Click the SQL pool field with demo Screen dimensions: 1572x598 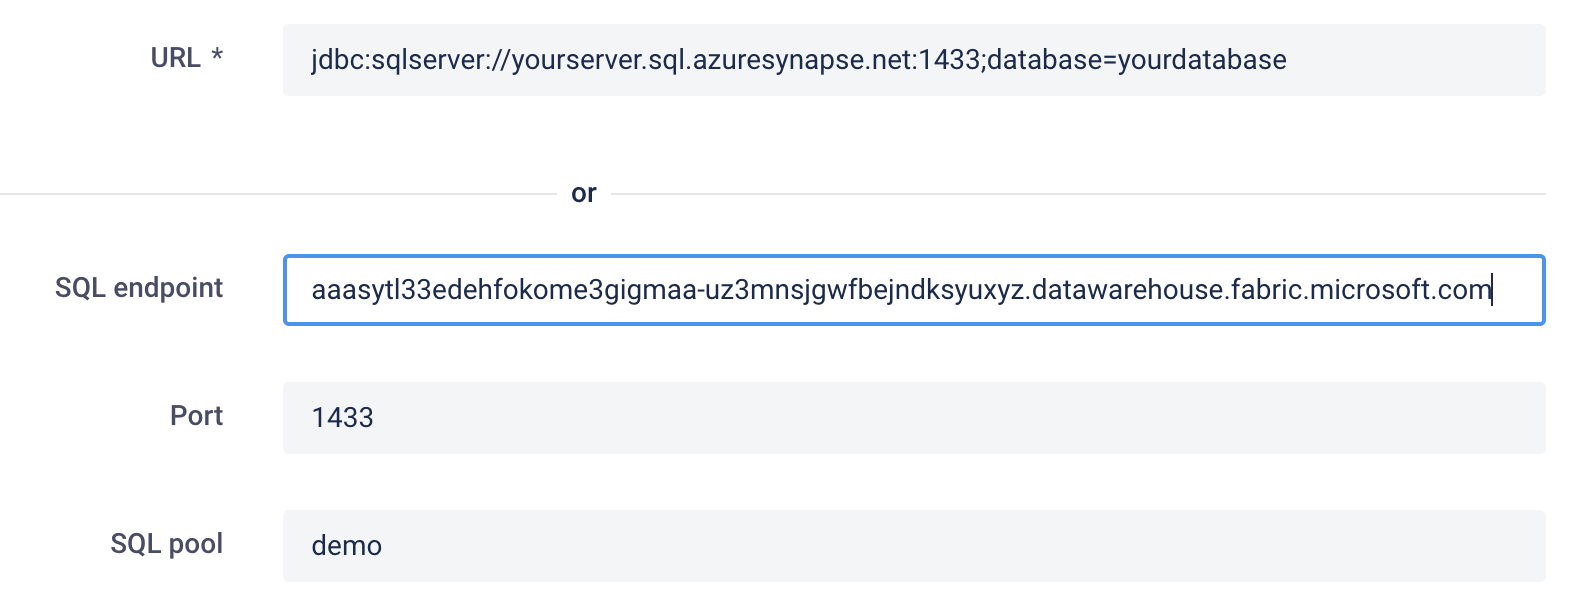(x=914, y=546)
